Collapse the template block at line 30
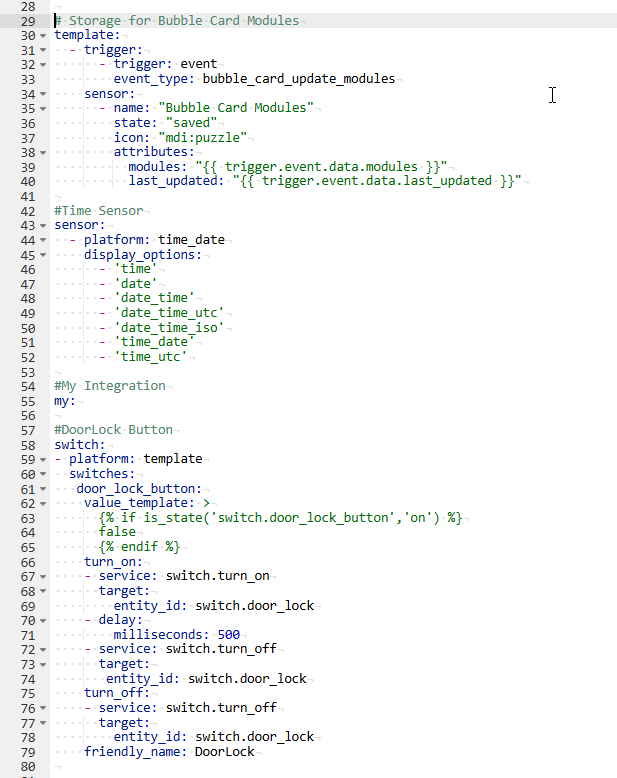This screenshot has width=617, height=778. 43,36
